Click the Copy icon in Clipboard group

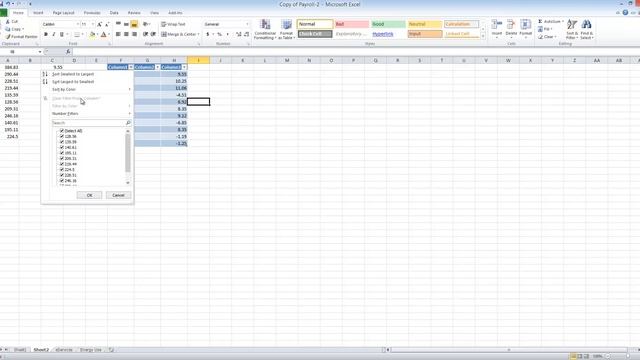8,29
